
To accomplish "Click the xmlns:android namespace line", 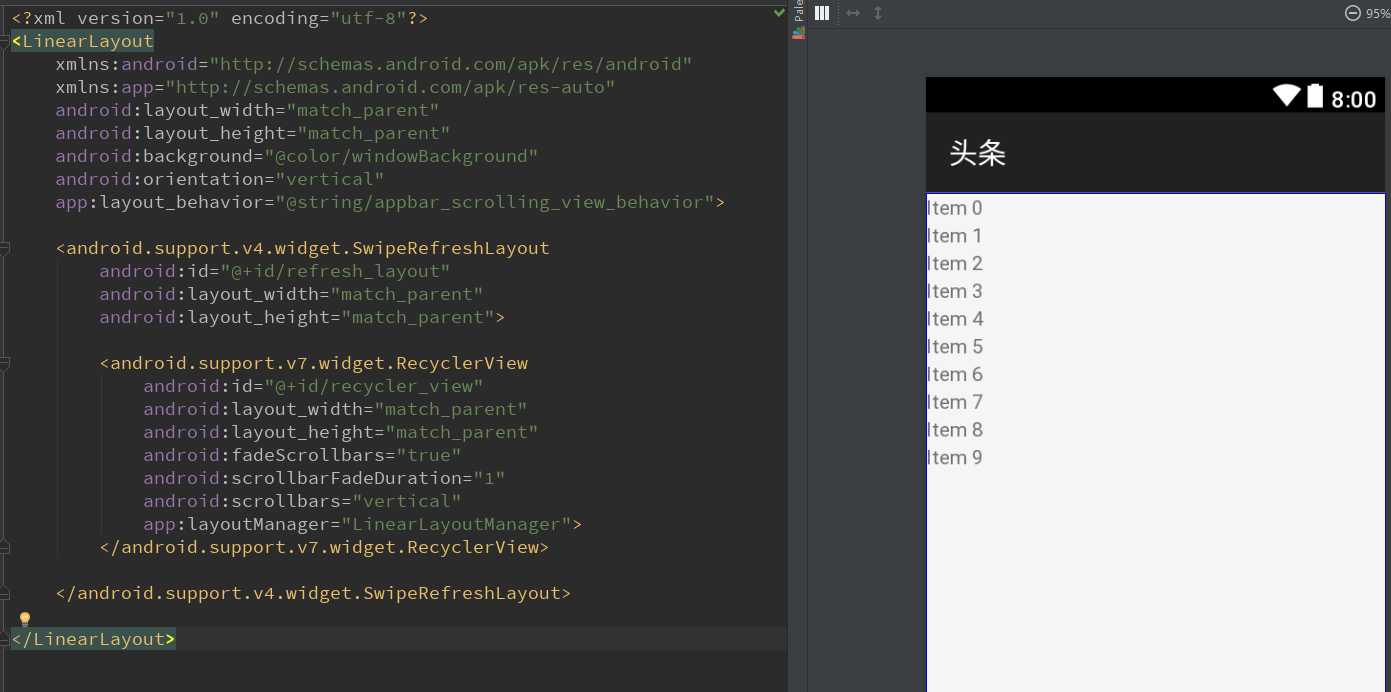I will click(x=374, y=64).
